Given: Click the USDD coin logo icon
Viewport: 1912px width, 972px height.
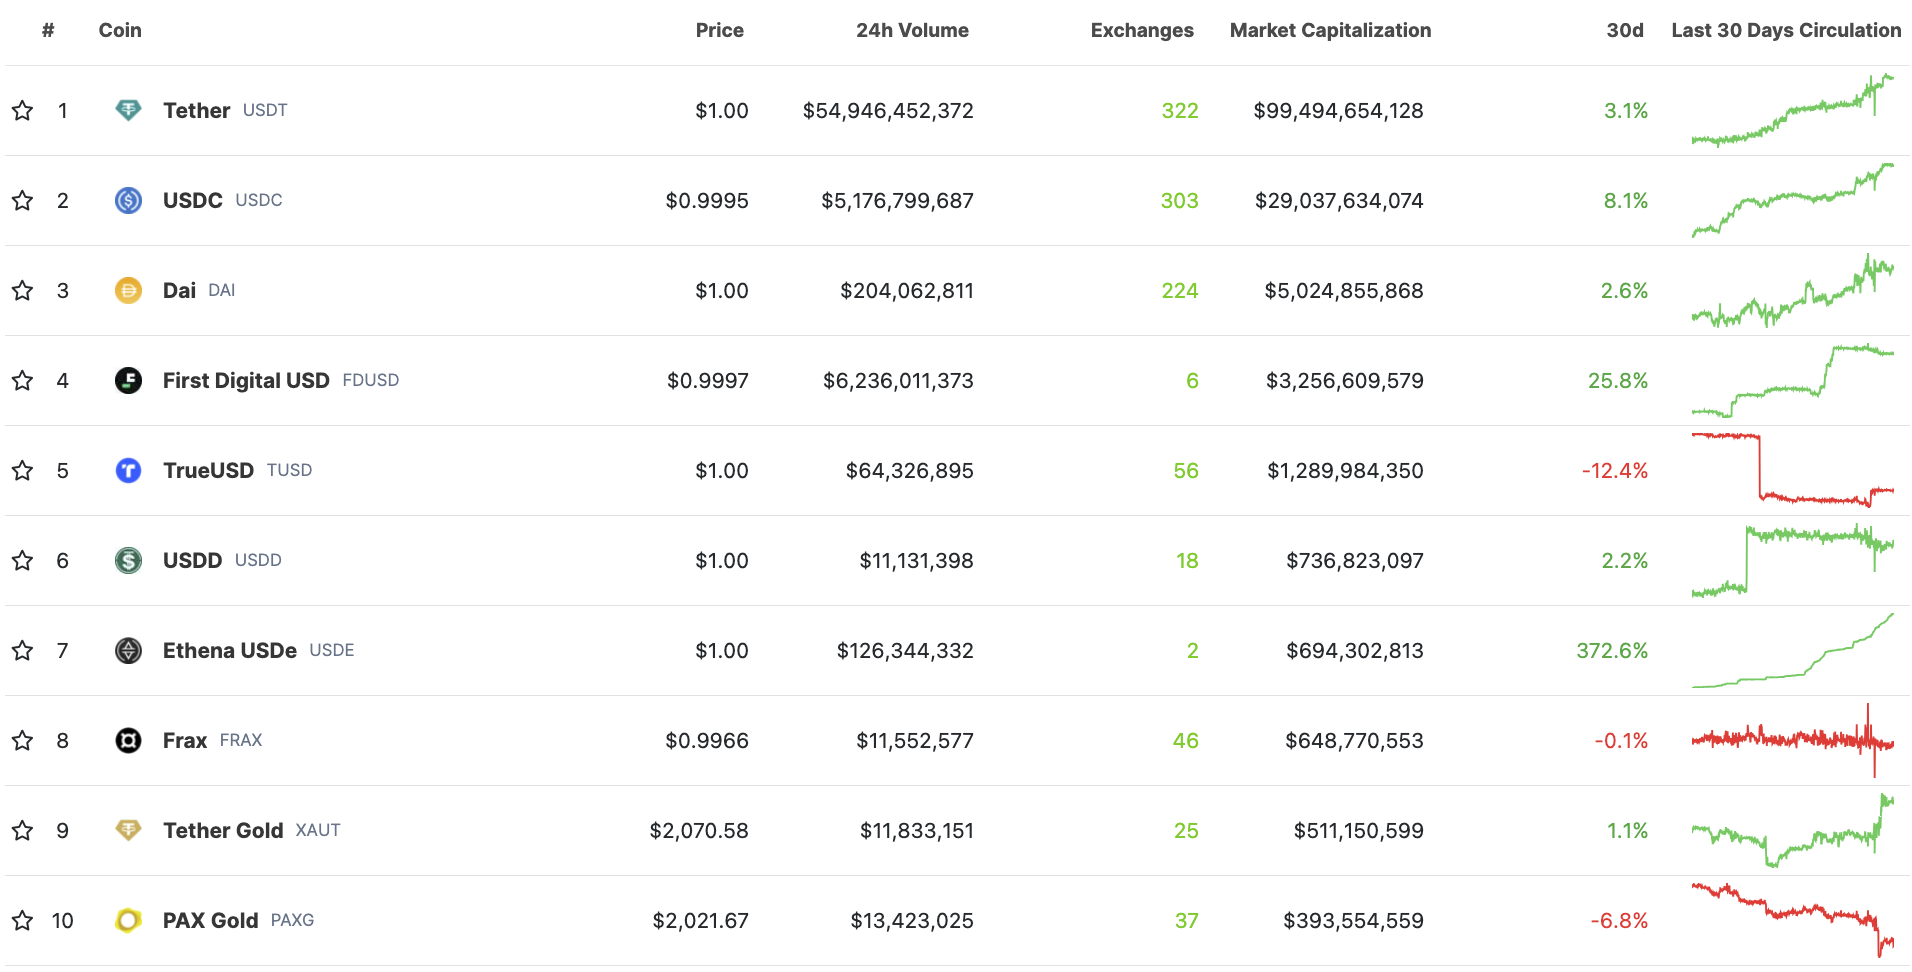Looking at the screenshot, I should 128,560.
